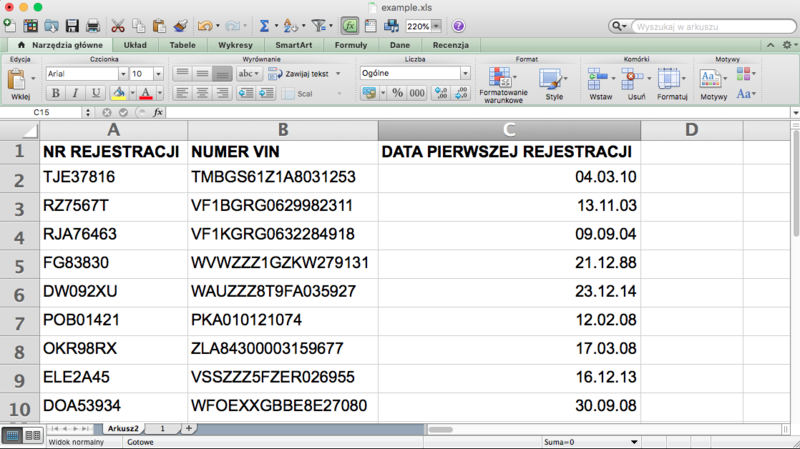
Task: Toggle Bold formatting button
Action: coord(56,93)
